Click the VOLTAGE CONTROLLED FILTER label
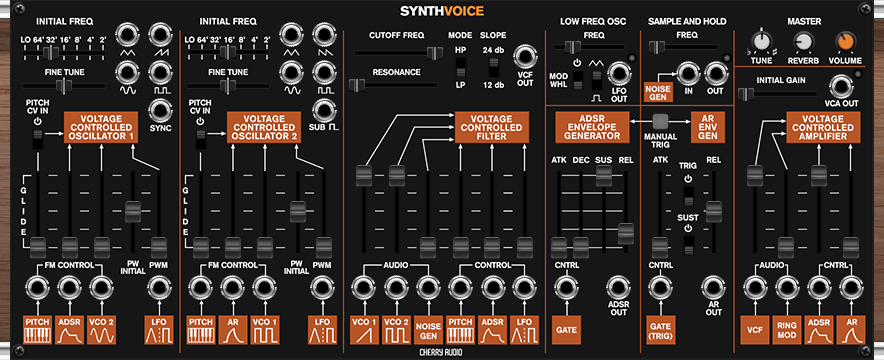 click(x=492, y=127)
